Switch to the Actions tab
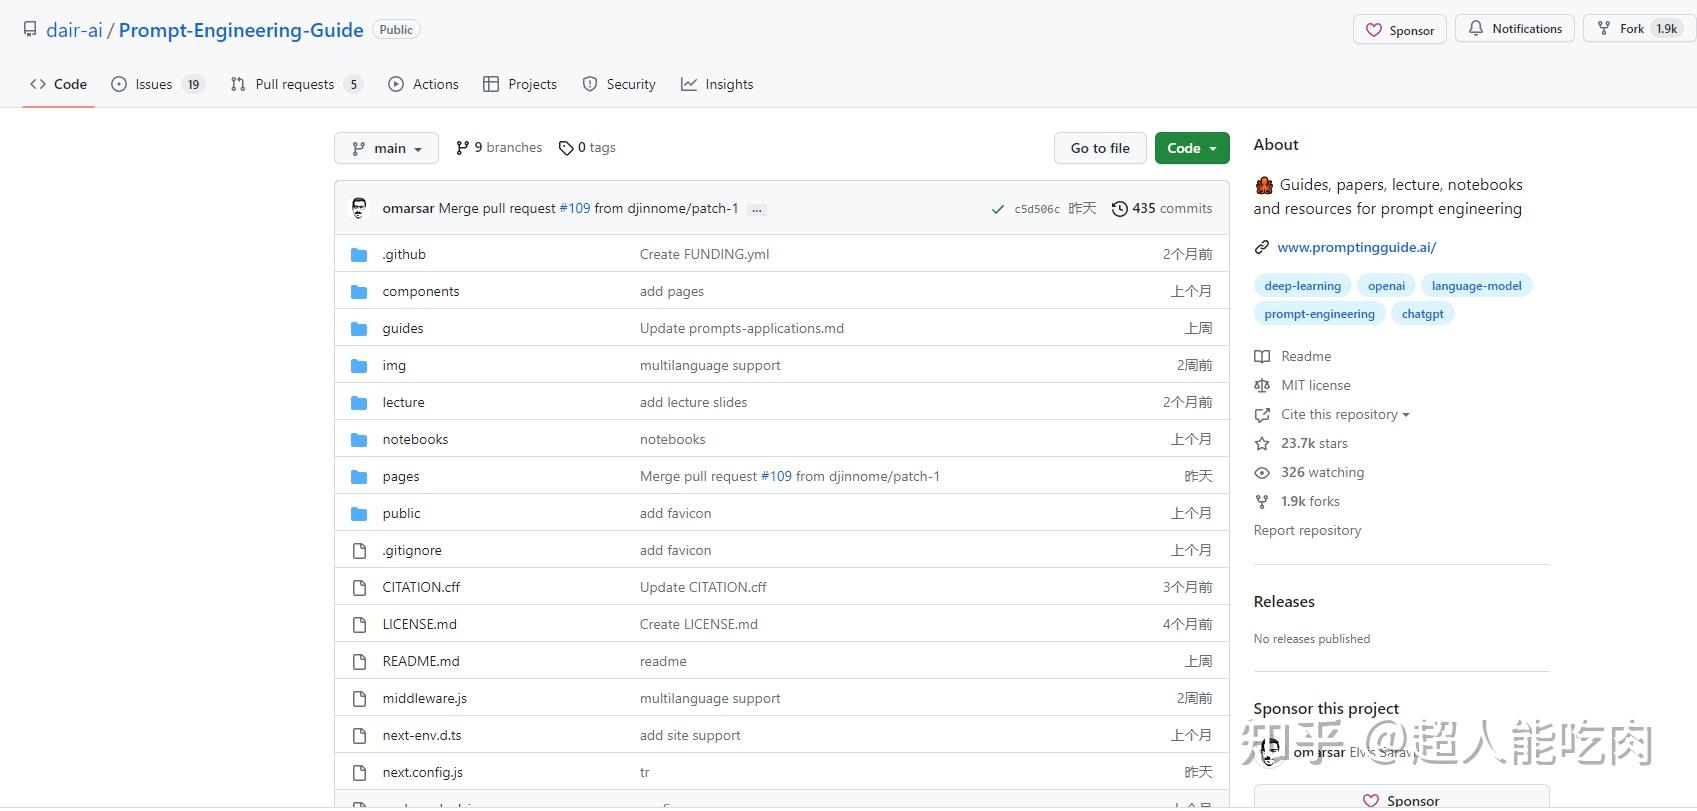1697x811 pixels. 423,85
